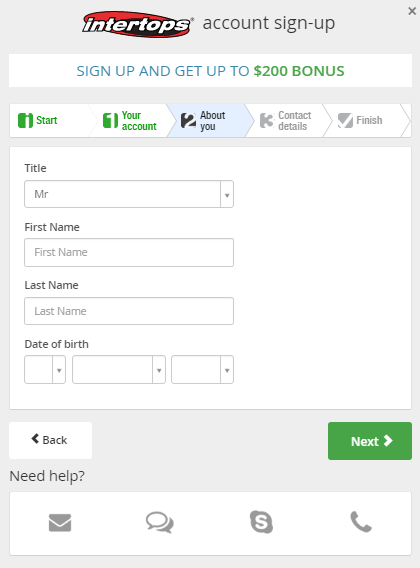Click the Intertops logo
This screenshot has width=420, height=568.
[x=138, y=24]
